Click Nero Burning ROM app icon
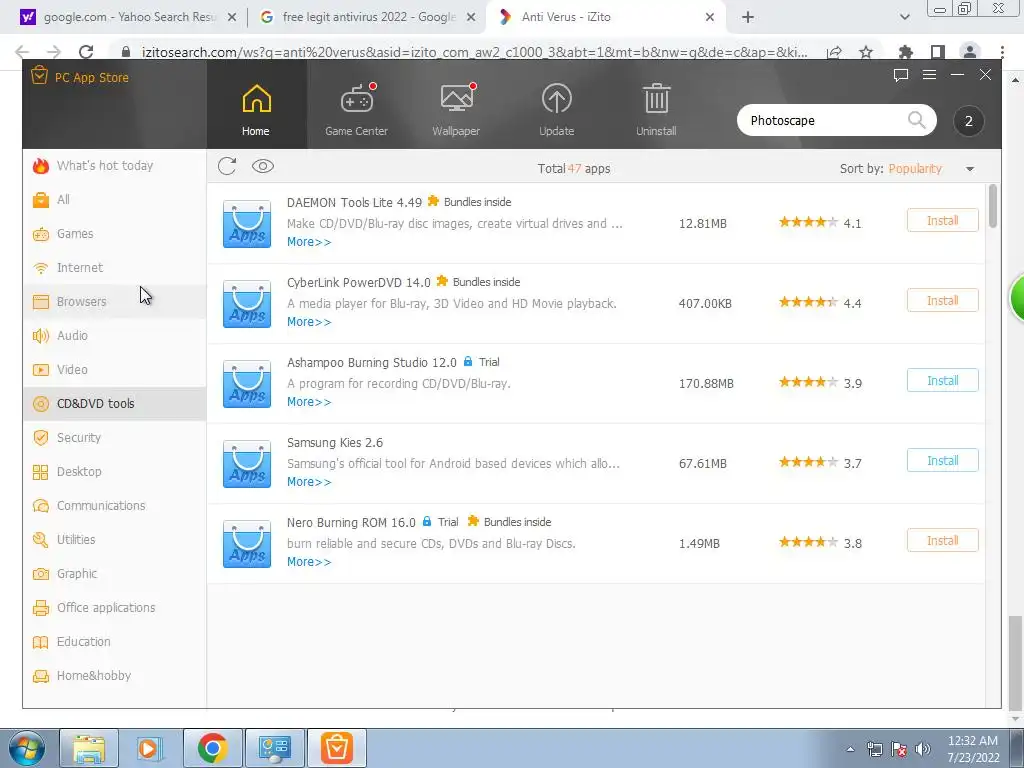The image size is (1024, 768). coord(247,544)
